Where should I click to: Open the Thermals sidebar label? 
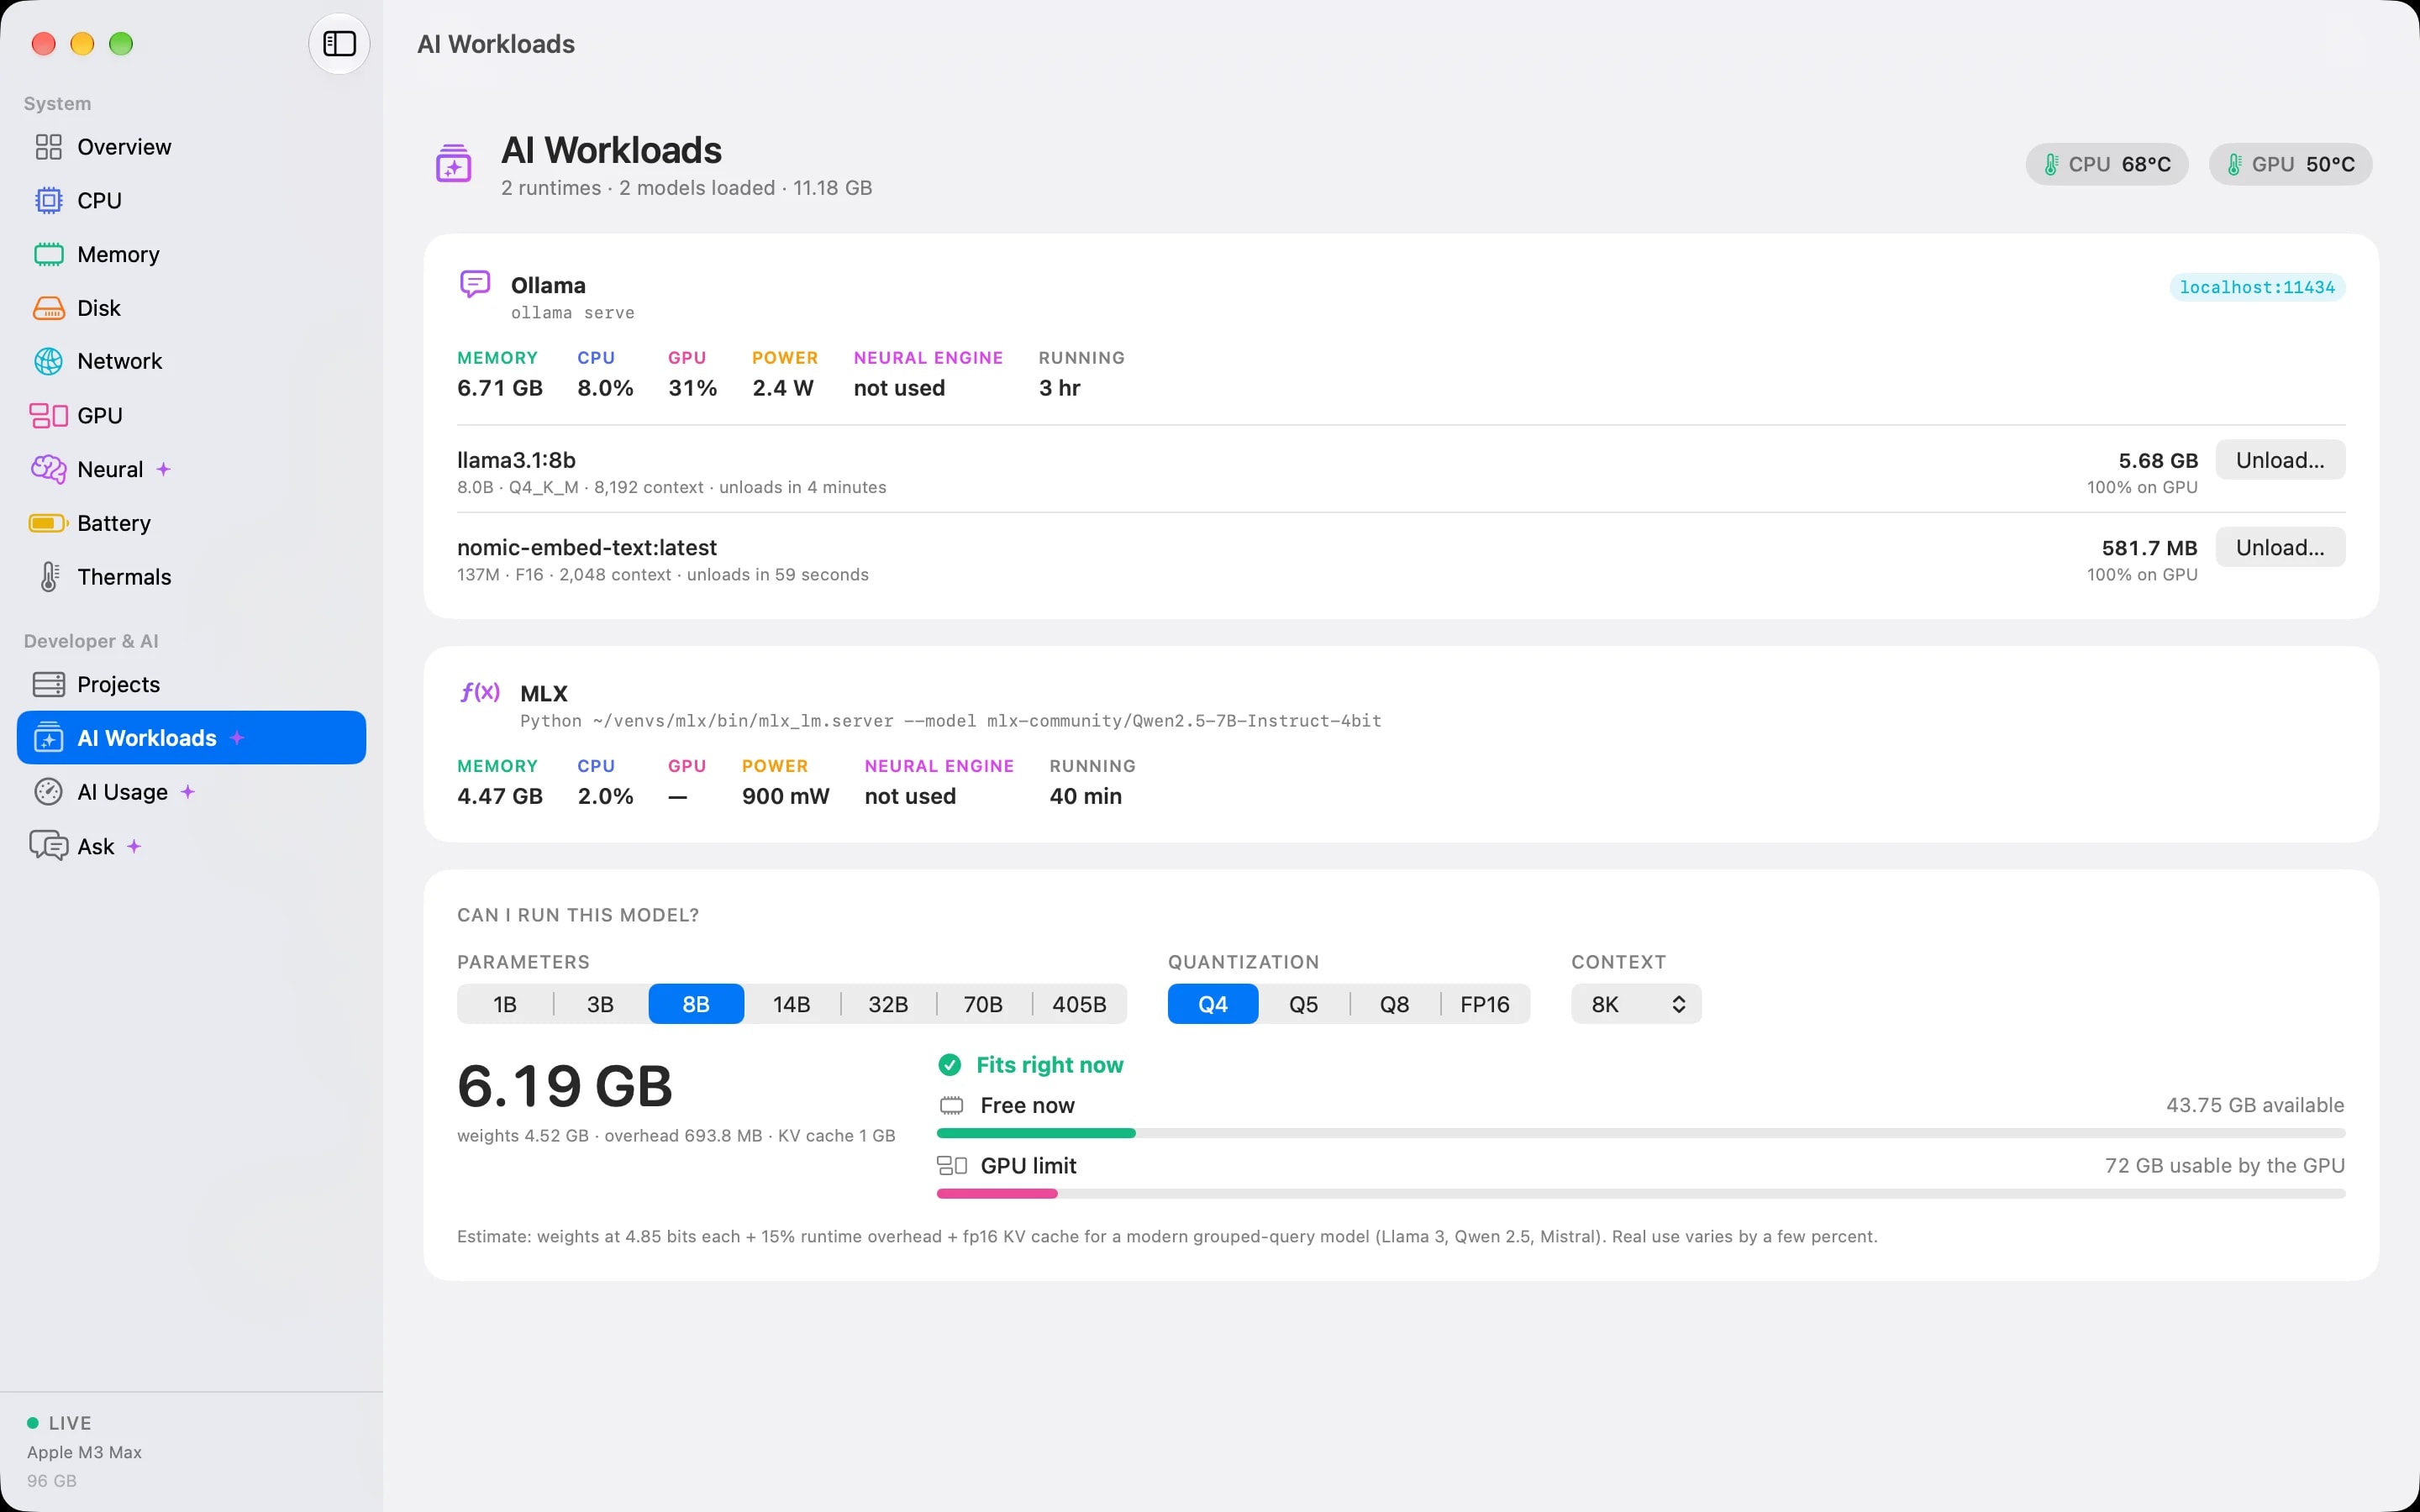124,577
